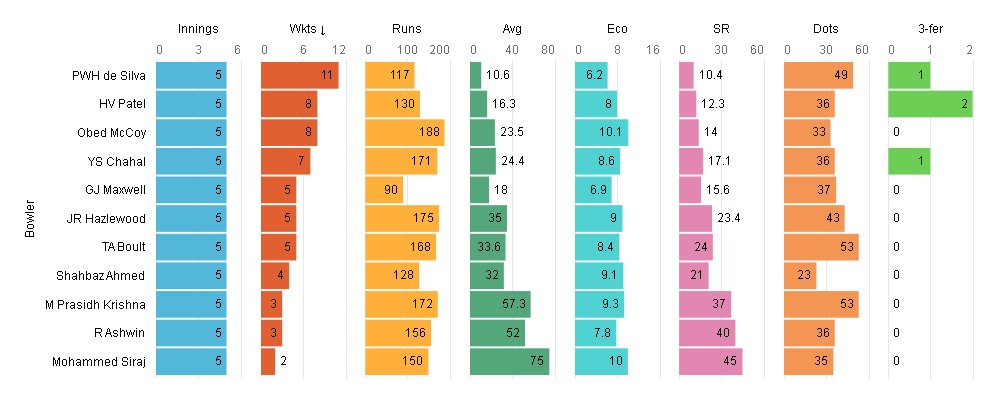Select HV Patel's green 3-fer bar

930,104
